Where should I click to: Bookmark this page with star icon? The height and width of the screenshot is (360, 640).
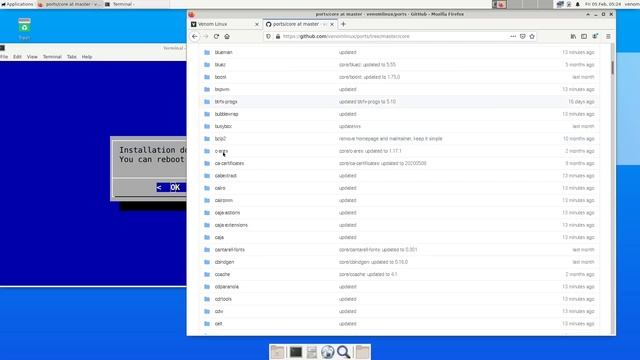tap(532, 36)
